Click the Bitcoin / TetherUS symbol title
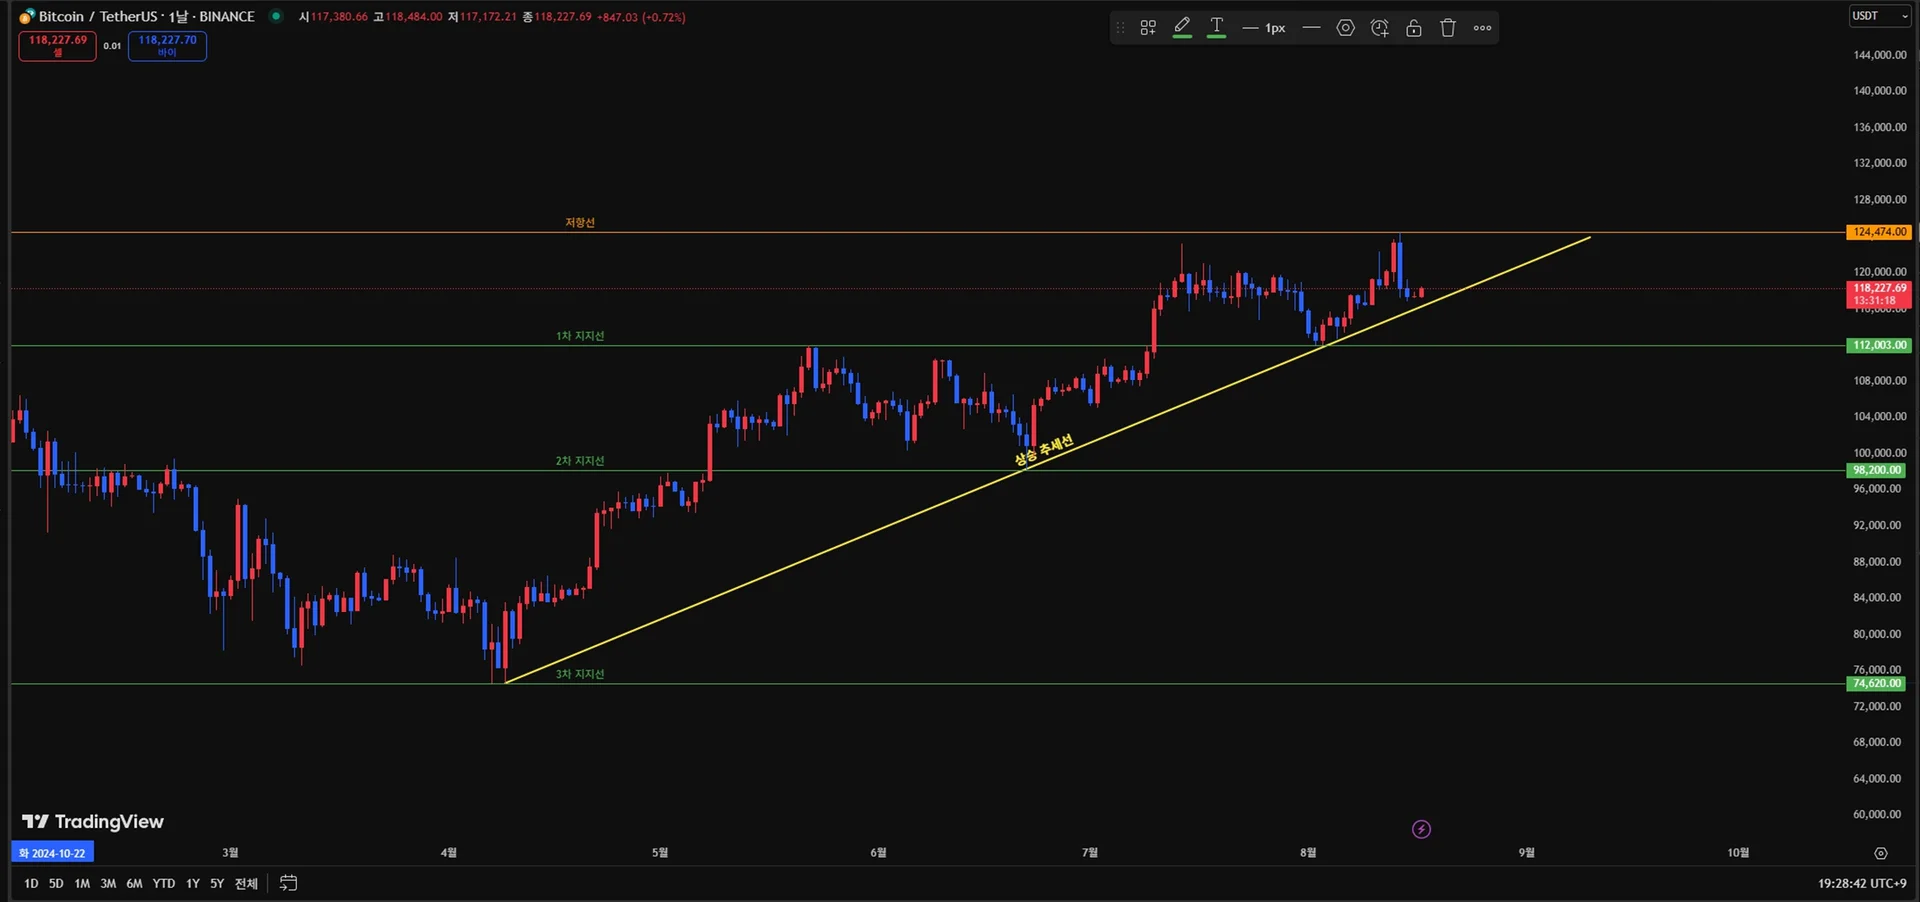The image size is (1920, 902). pos(146,16)
